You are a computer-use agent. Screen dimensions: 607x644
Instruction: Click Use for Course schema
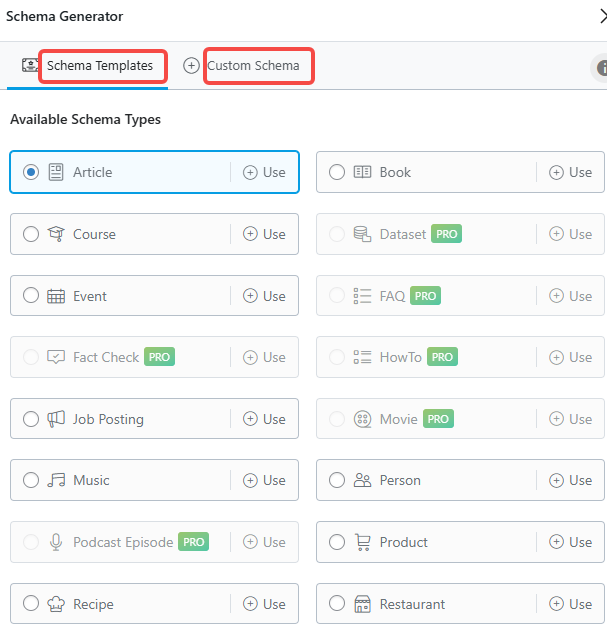tap(264, 234)
